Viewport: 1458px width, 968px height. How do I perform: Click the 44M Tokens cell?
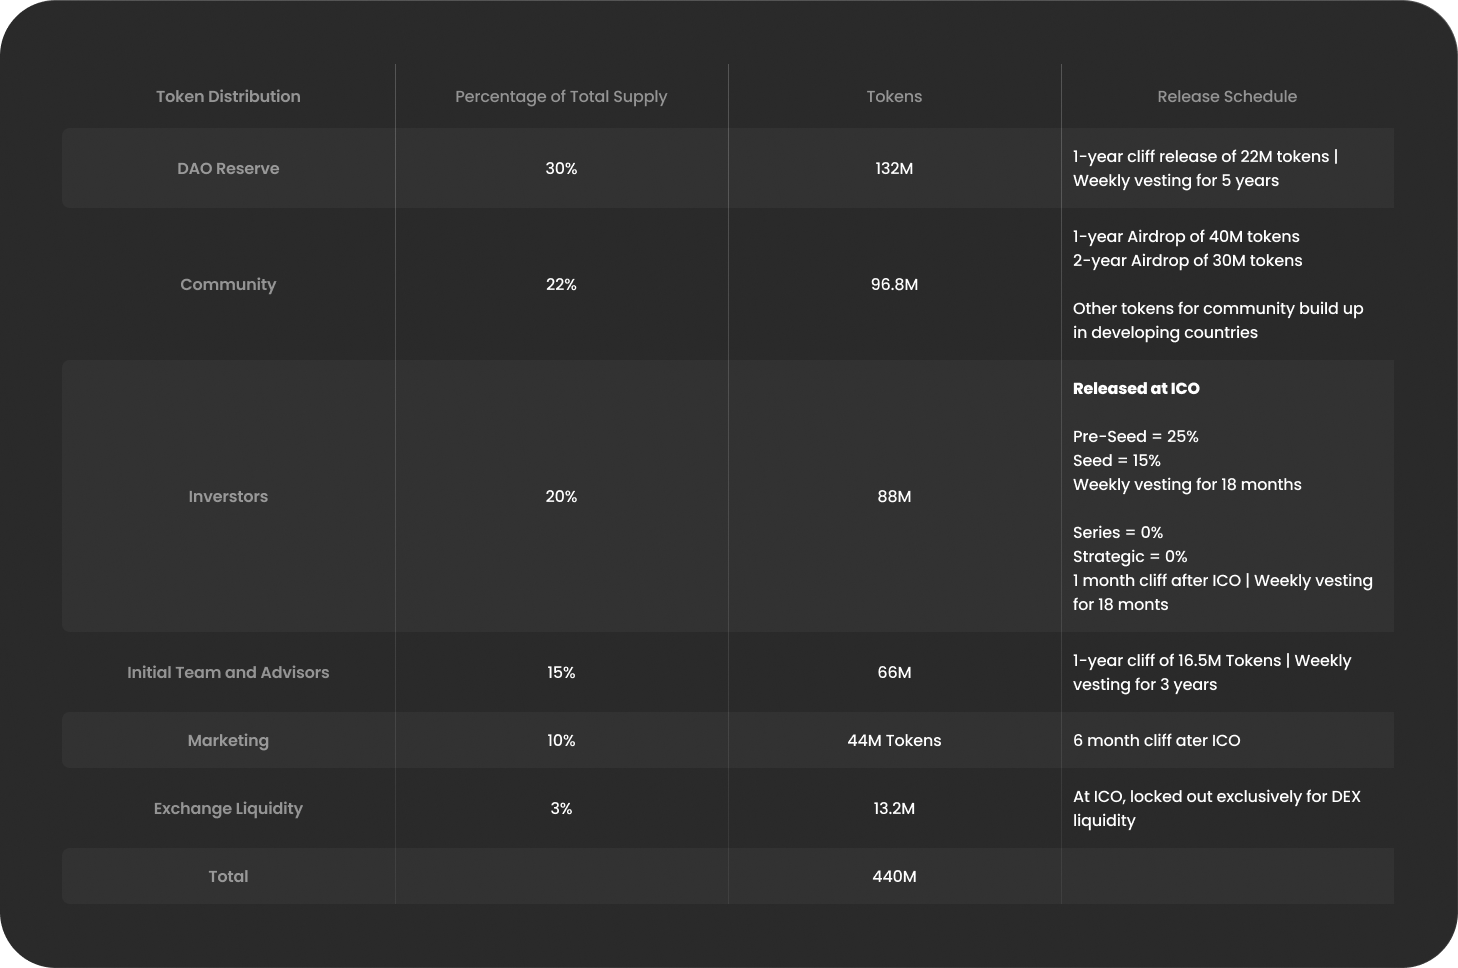click(894, 740)
